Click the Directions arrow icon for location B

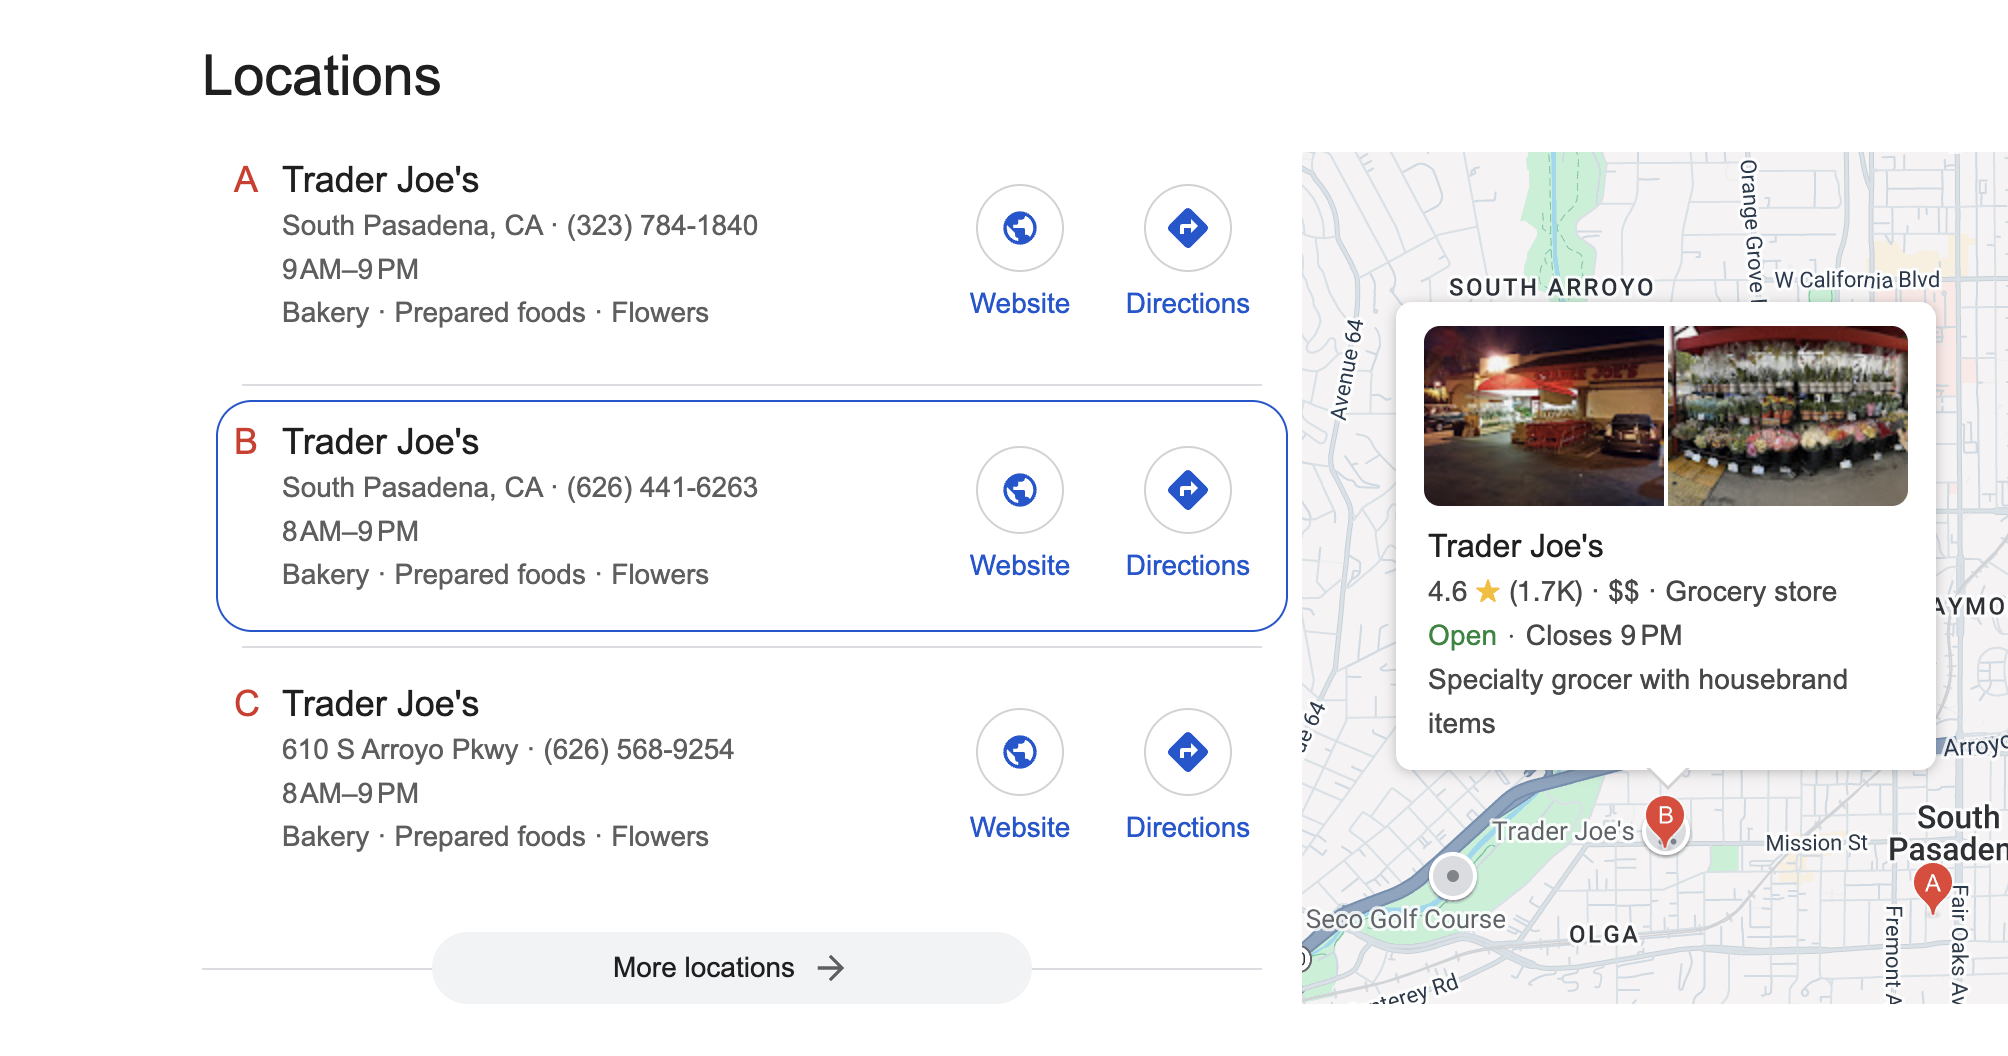[x=1188, y=490]
